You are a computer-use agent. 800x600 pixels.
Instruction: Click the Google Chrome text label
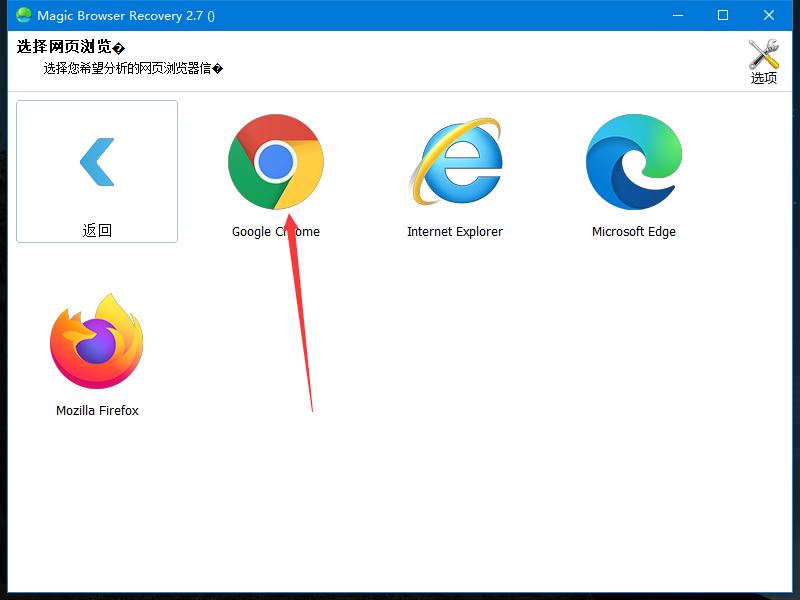click(276, 232)
